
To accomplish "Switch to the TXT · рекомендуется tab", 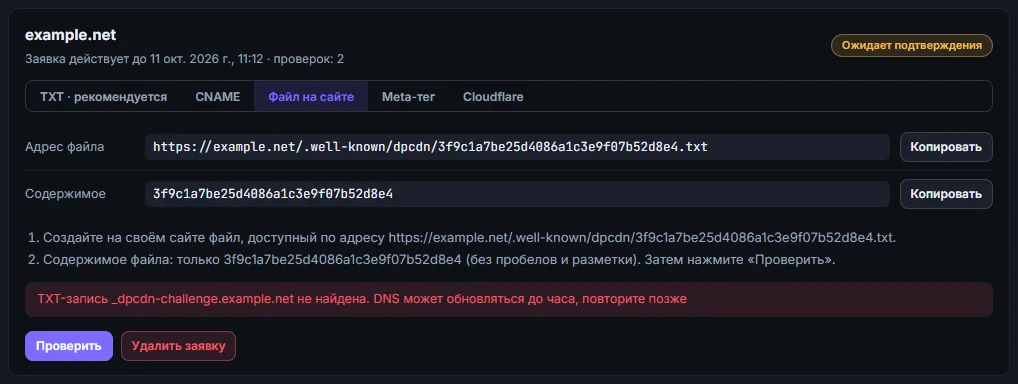I will 103,97.
